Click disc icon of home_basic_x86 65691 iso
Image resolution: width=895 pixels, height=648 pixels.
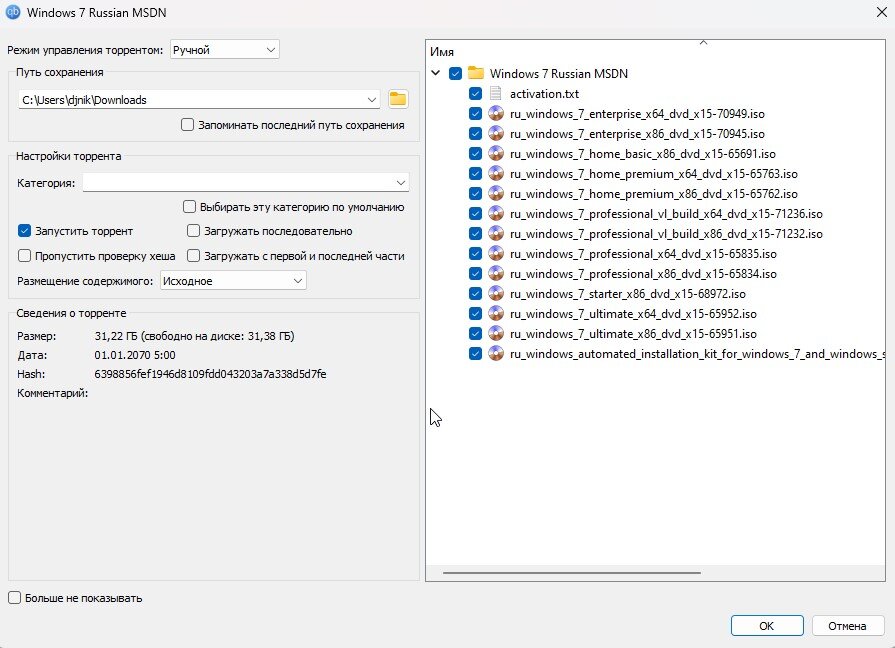496,153
